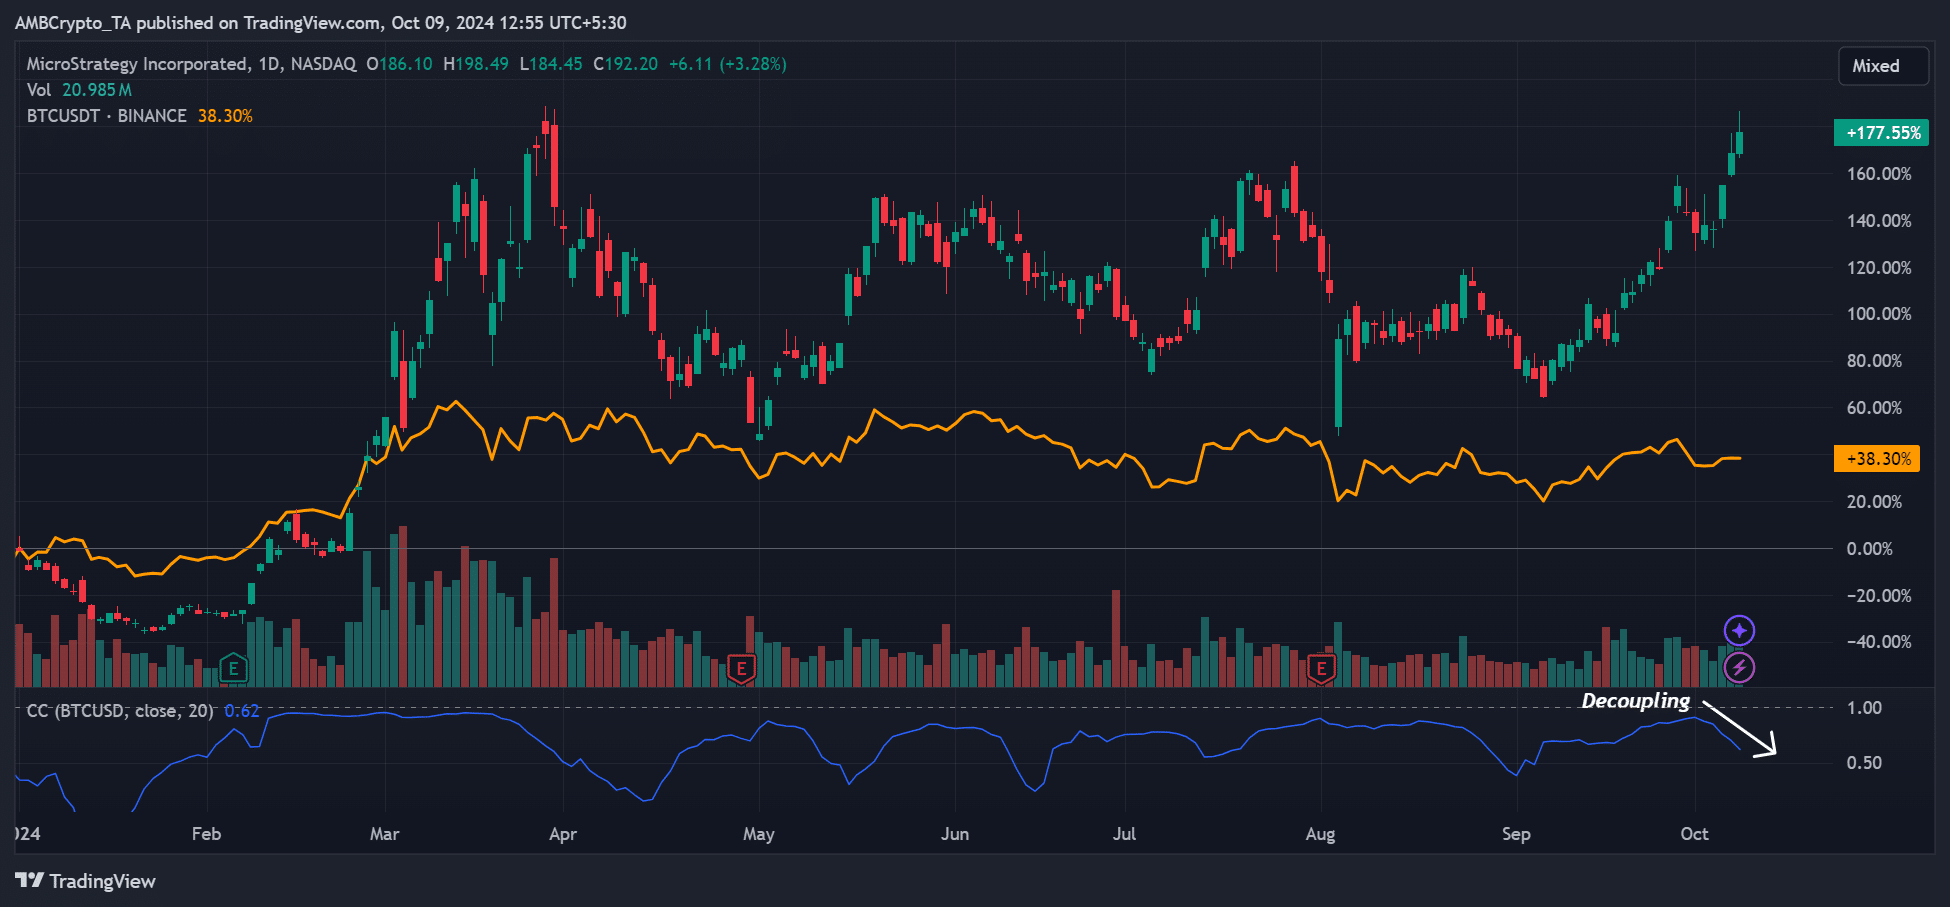Screen dimensions: 1950x907
Task: Click the 0.00% price scale label
Action: (x=1869, y=549)
